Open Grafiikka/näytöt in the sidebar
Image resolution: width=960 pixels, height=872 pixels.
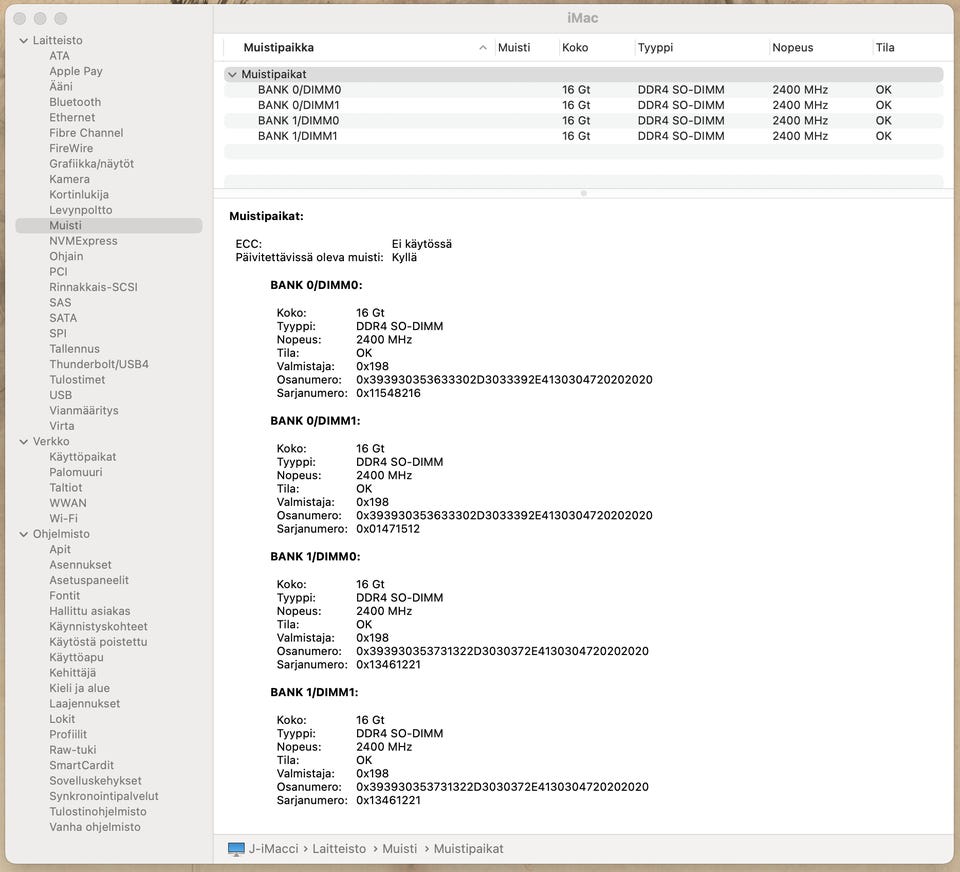[91, 164]
